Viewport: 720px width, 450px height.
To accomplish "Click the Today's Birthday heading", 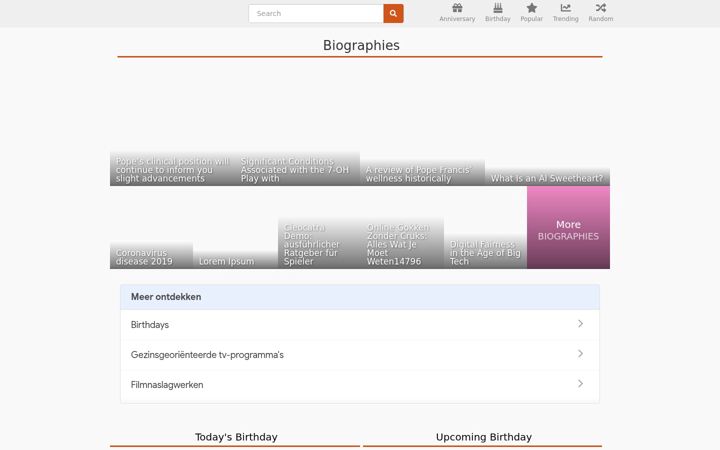I will (236, 437).
